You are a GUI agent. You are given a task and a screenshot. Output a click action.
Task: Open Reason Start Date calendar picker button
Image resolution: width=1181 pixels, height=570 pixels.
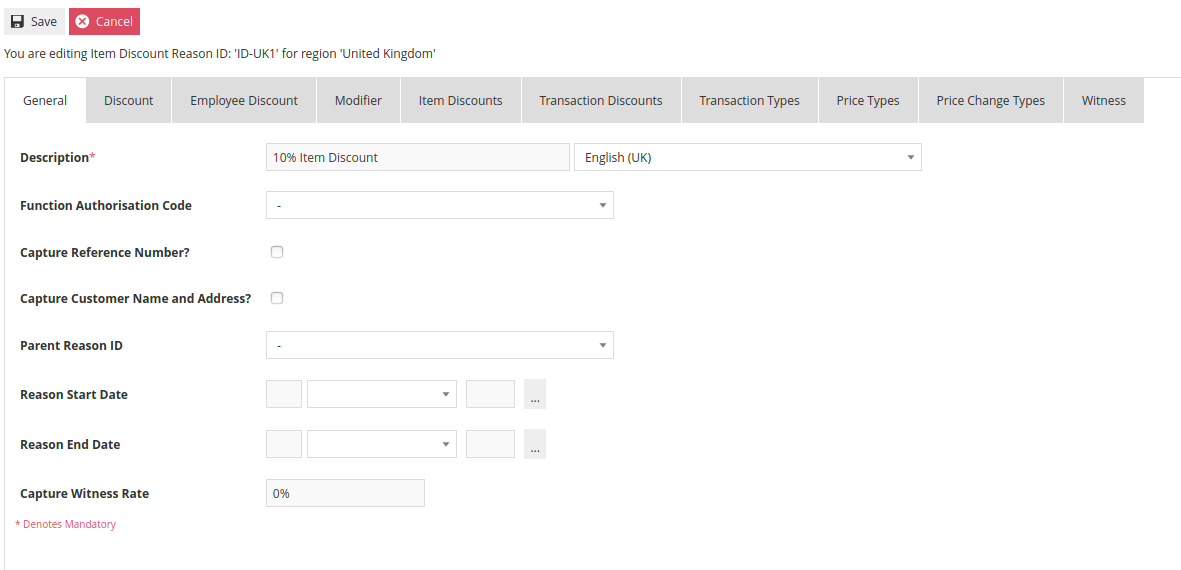tap(535, 394)
